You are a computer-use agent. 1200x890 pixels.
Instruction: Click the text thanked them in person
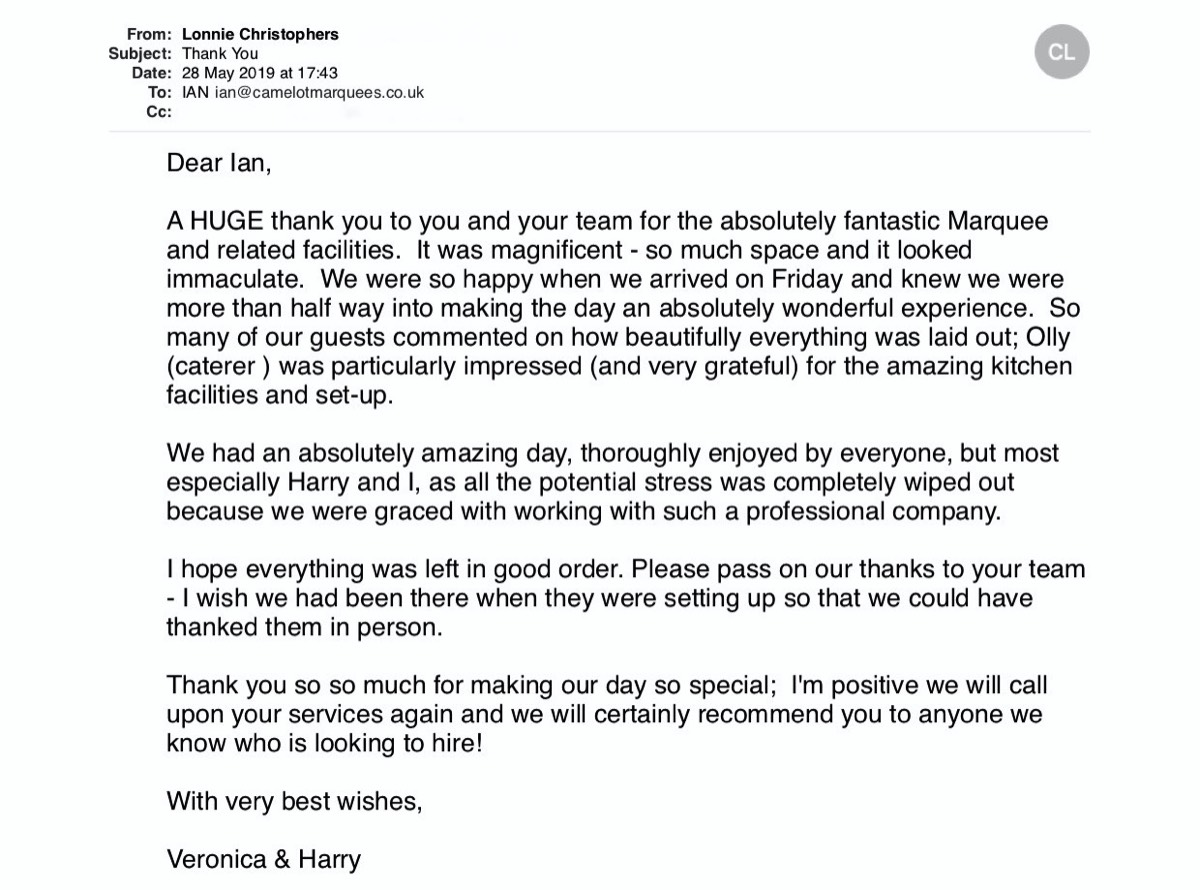click(x=304, y=628)
